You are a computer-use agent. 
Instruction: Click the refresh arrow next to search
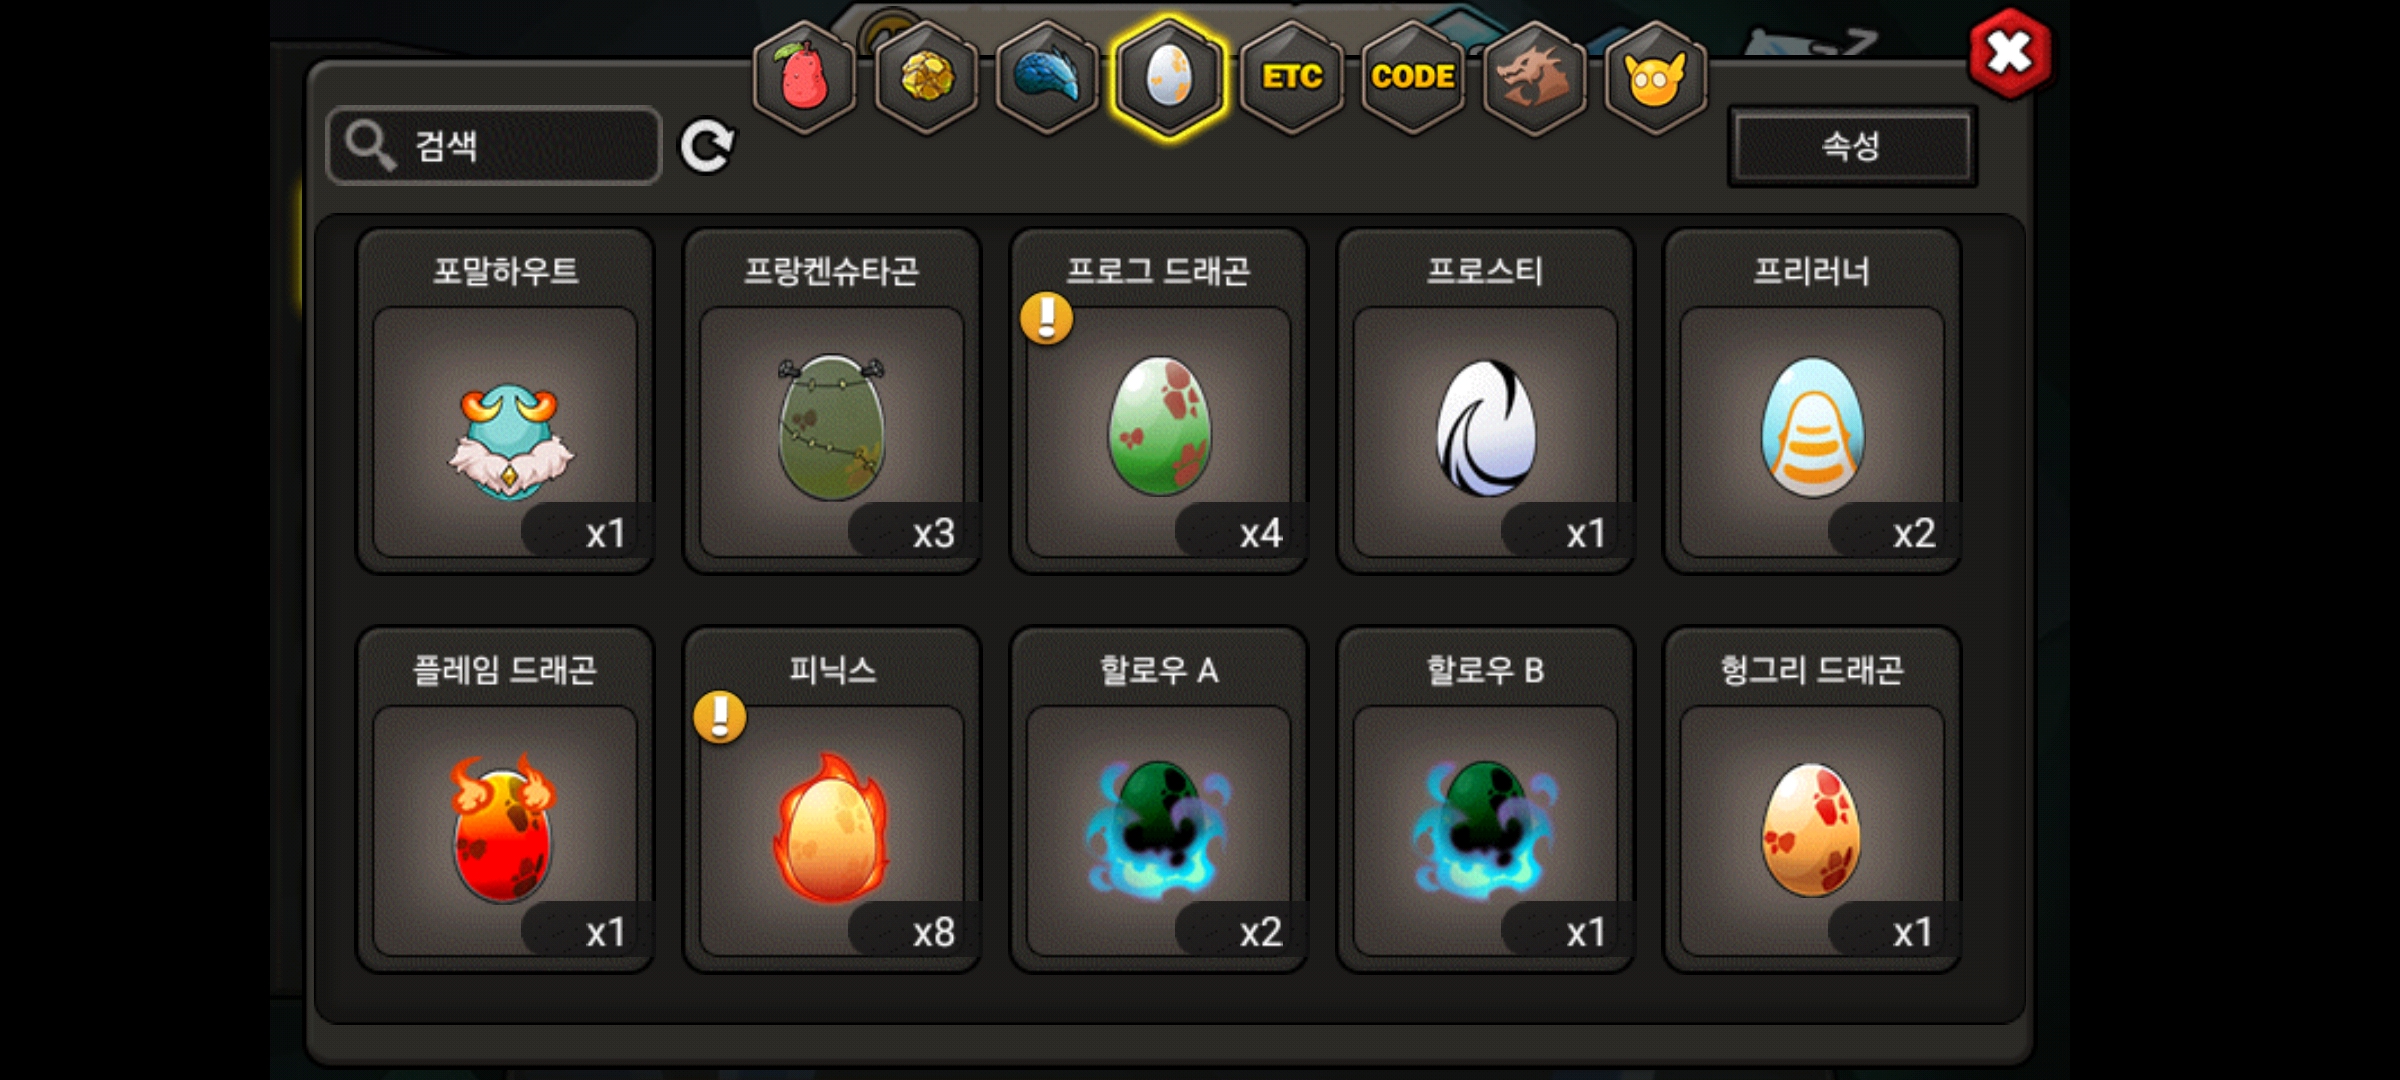point(707,147)
